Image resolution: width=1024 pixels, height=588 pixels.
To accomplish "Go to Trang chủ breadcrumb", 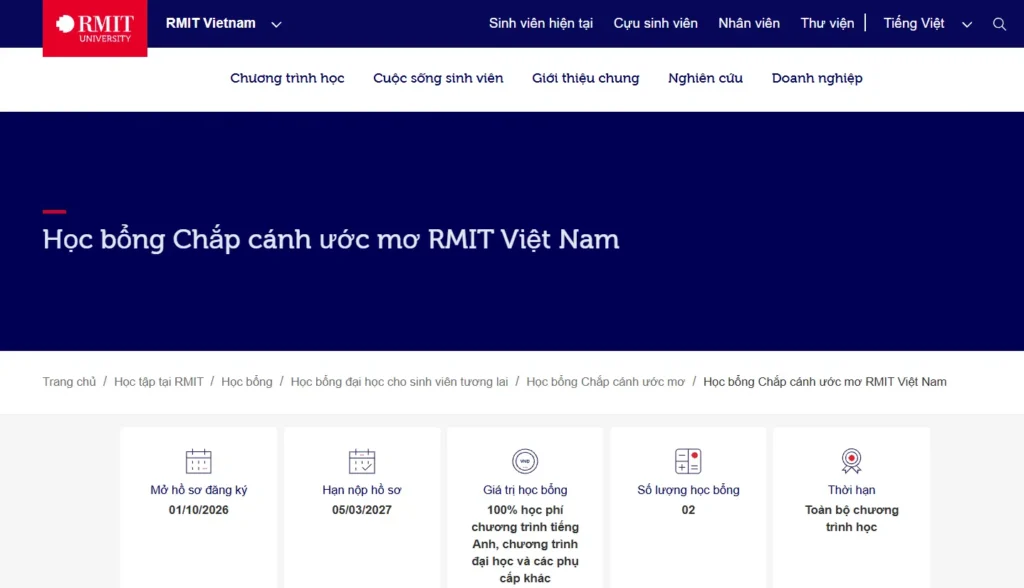I will [x=69, y=382].
